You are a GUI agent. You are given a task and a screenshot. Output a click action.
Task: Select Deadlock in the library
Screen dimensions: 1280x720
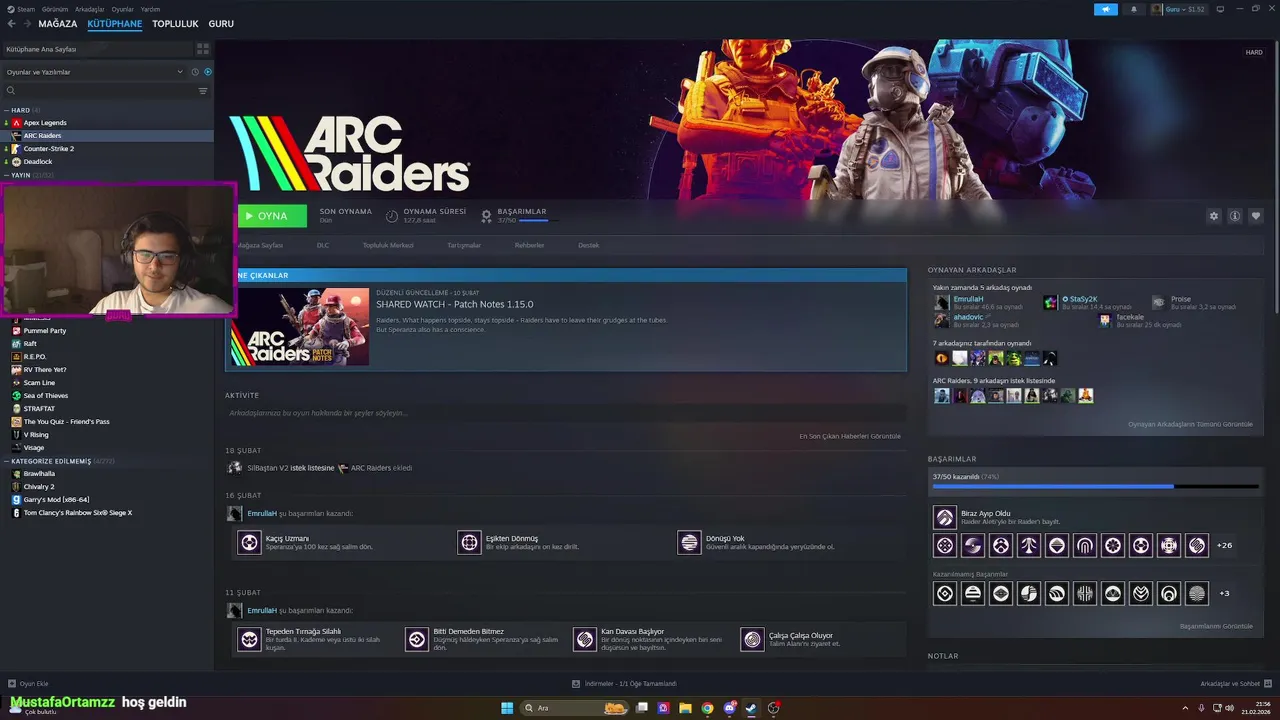point(38,162)
